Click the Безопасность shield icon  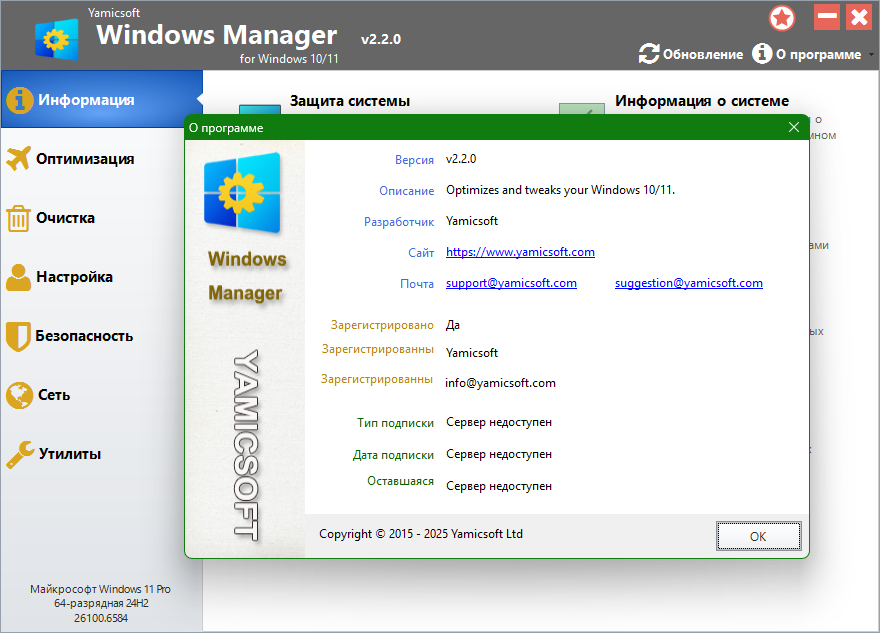coord(19,336)
